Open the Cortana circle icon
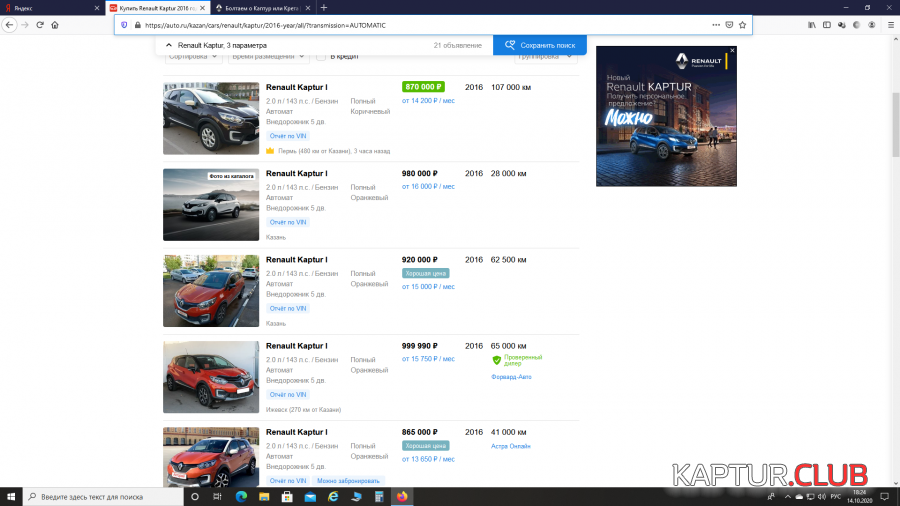 (x=195, y=497)
